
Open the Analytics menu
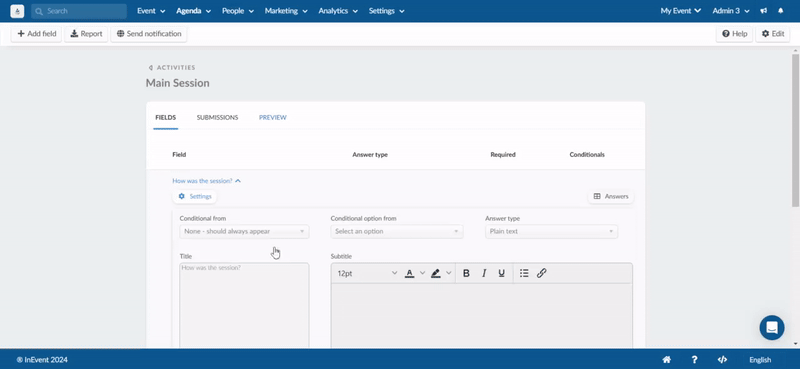tap(338, 11)
